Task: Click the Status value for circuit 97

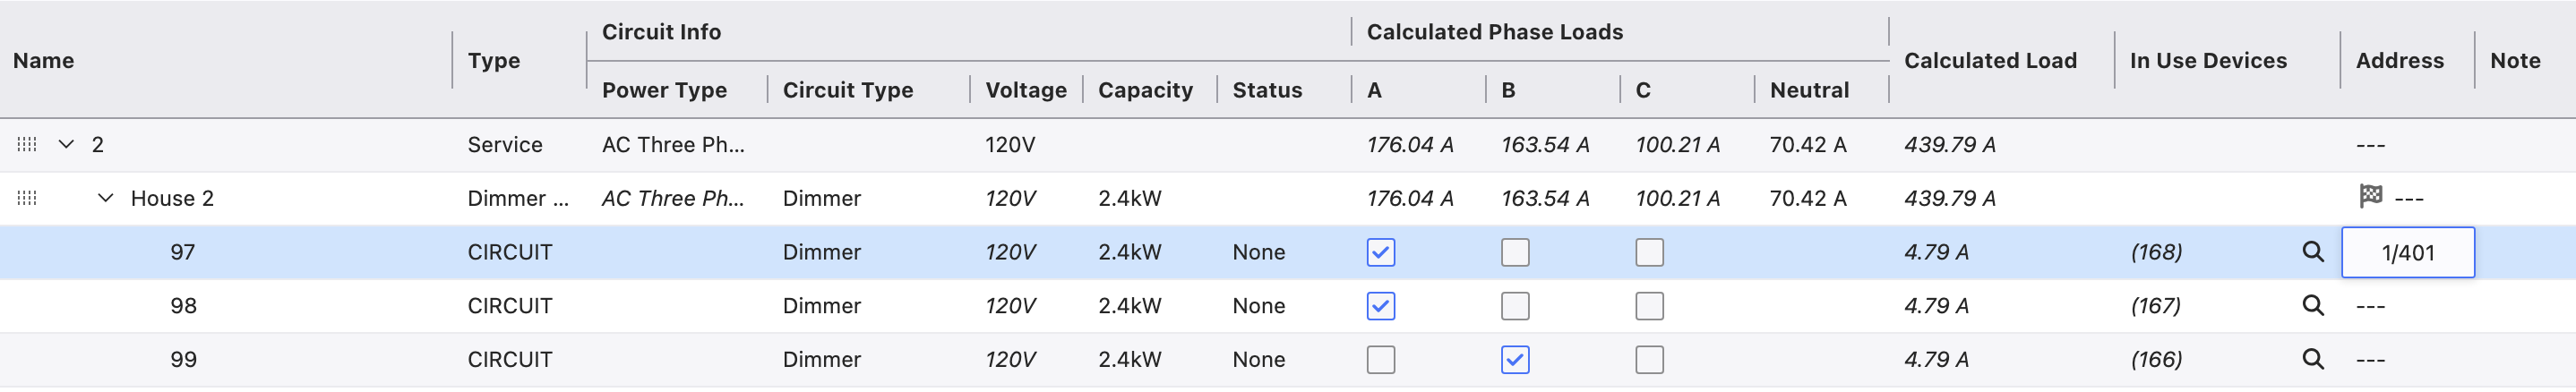Action: [x=1258, y=253]
